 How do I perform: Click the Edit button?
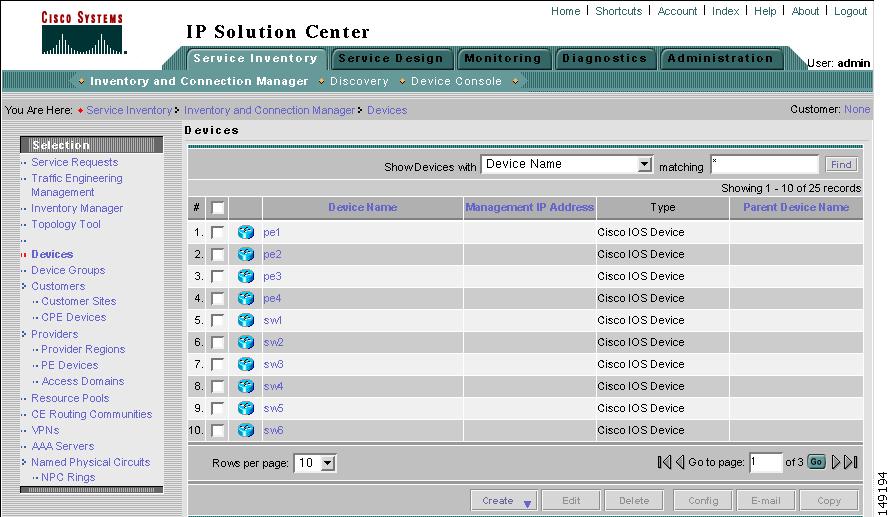pyautogui.click(x=571, y=501)
